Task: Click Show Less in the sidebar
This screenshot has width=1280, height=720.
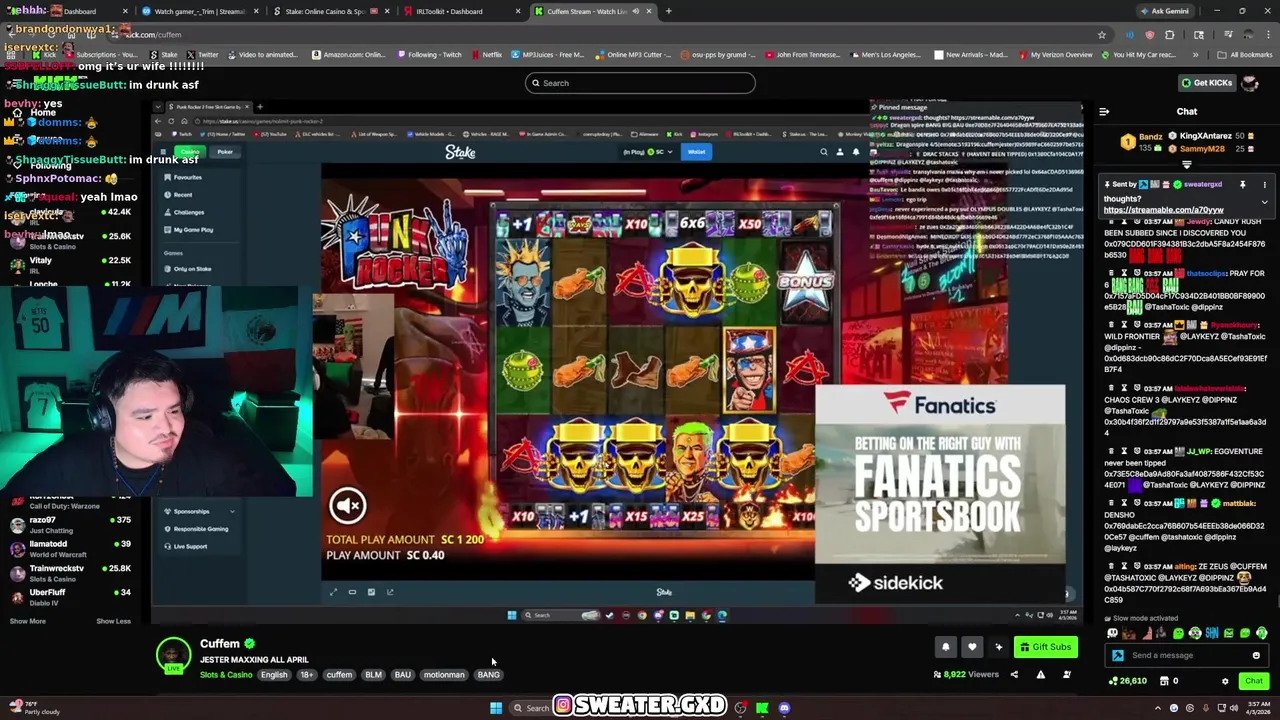Action: 113,621
